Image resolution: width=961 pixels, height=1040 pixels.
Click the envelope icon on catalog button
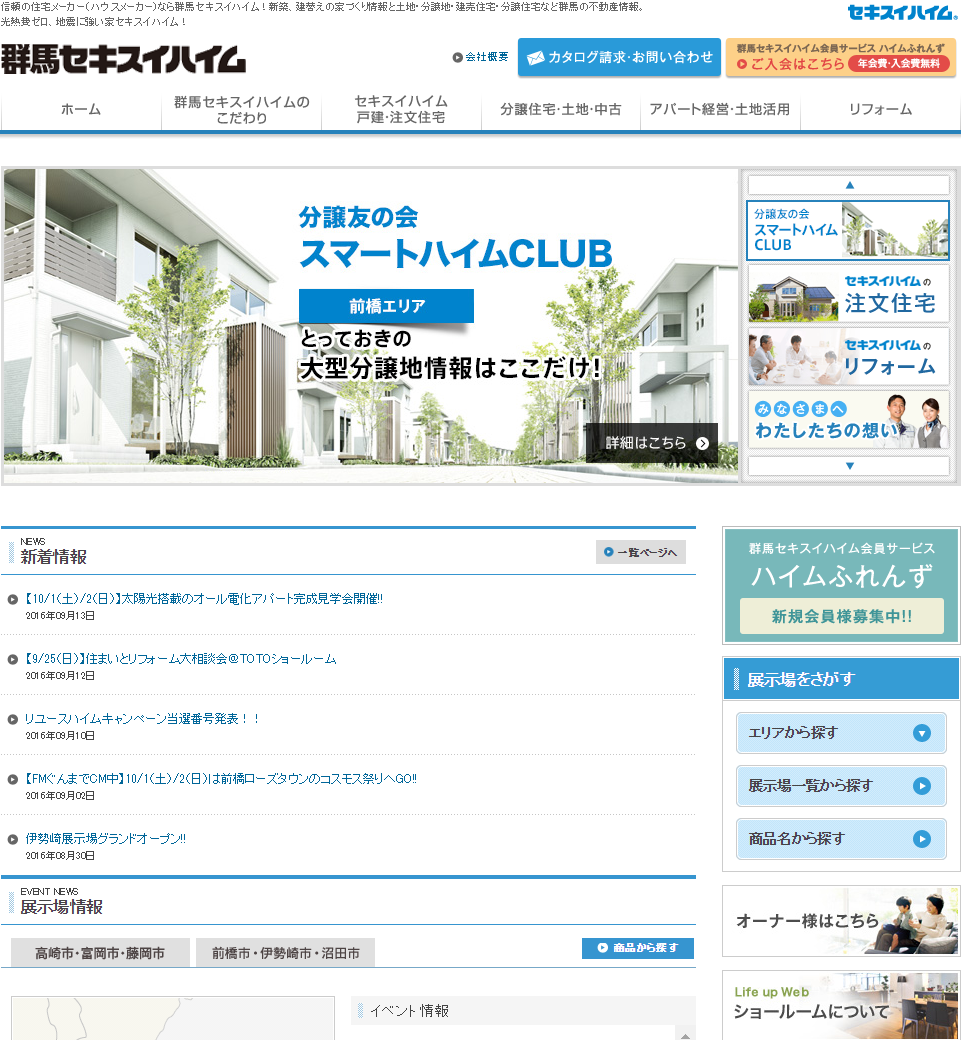pos(535,58)
